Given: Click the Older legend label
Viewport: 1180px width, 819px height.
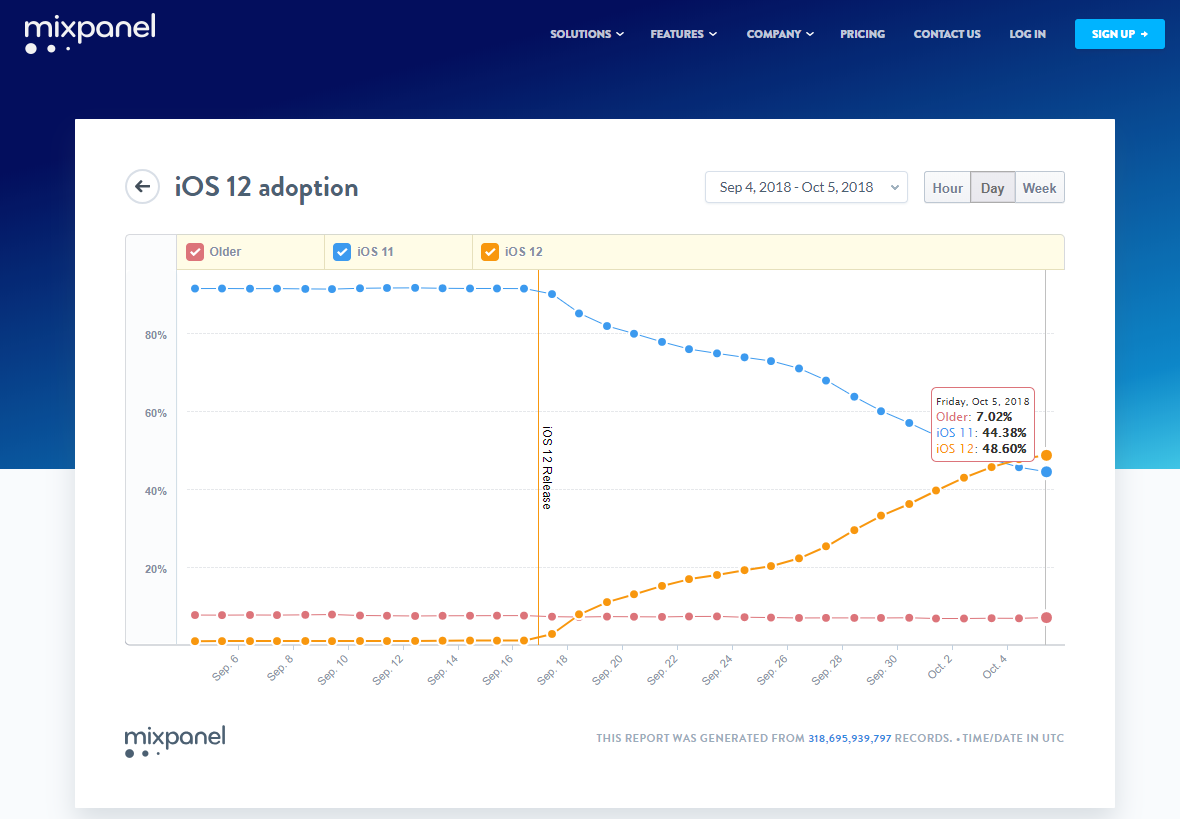Looking at the screenshot, I should point(225,251).
